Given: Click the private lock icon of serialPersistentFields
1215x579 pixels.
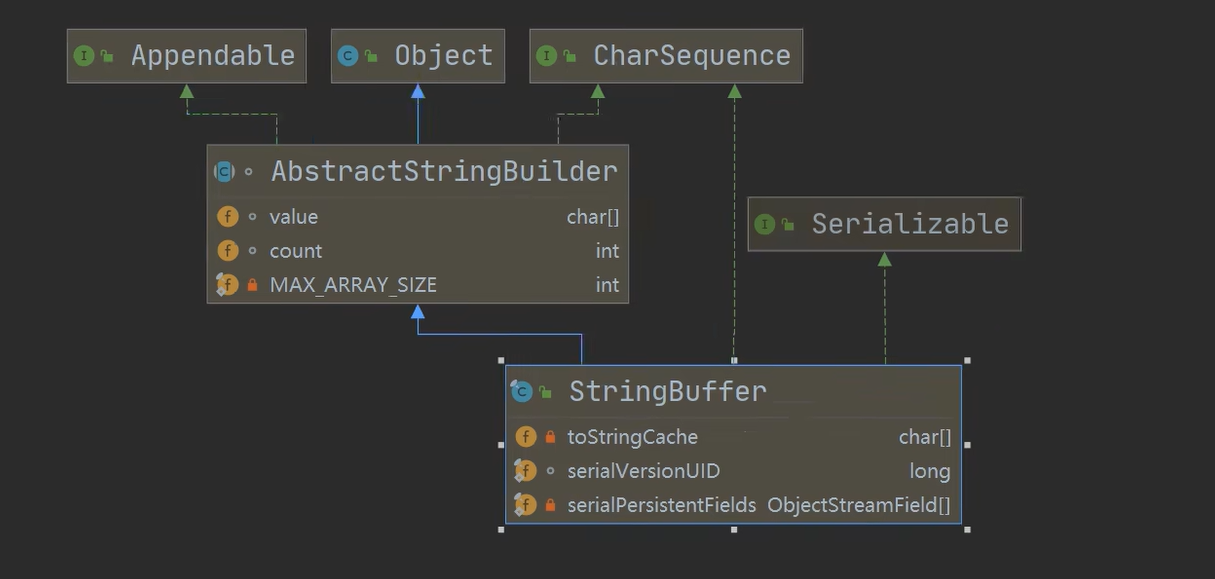Looking at the screenshot, I should [550, 505].
